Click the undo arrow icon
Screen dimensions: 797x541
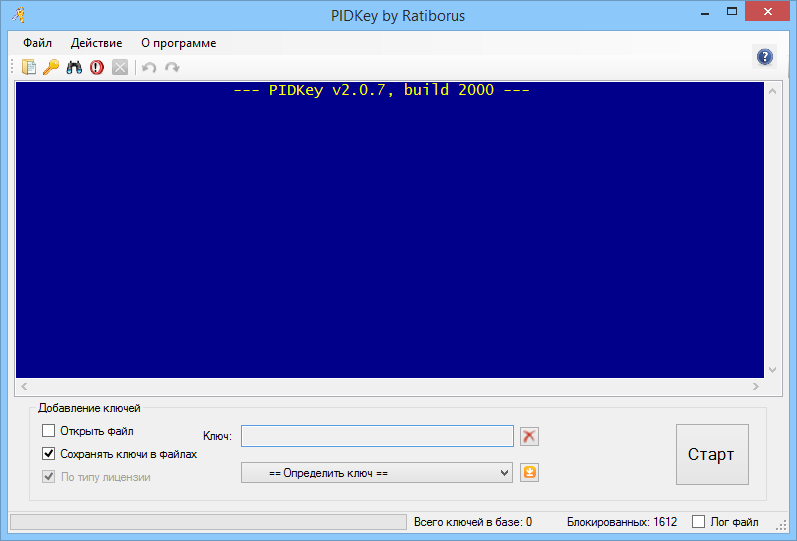[x=149, y=67]
